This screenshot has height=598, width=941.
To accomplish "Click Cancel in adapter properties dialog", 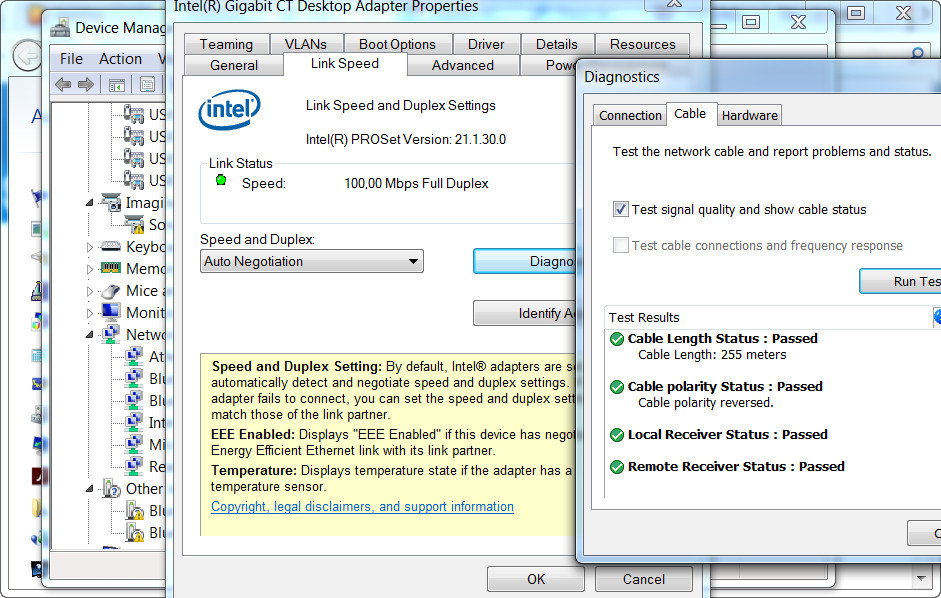I will [643, 579].
